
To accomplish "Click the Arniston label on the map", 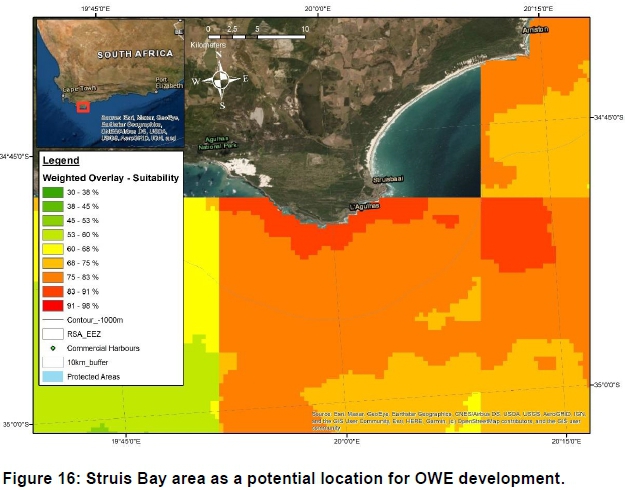I will pos(536,30).
